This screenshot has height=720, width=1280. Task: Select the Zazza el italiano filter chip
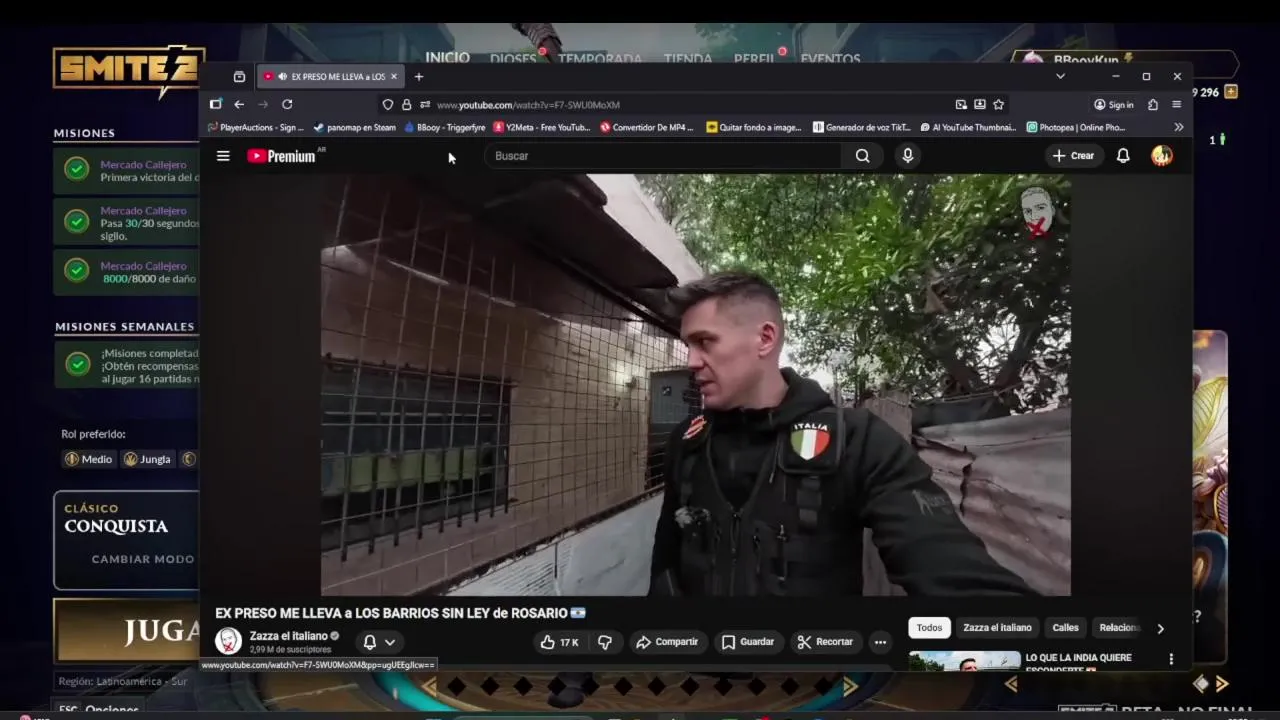click(x=997, y=628)
